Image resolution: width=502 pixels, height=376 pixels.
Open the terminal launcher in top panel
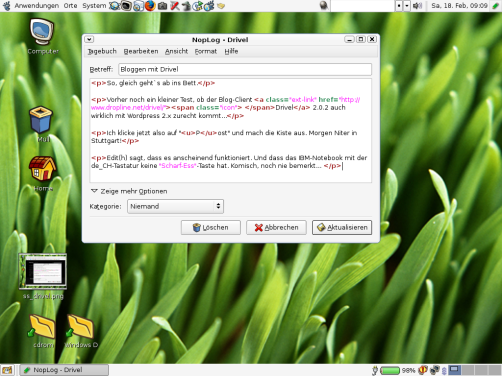[126, 6]
